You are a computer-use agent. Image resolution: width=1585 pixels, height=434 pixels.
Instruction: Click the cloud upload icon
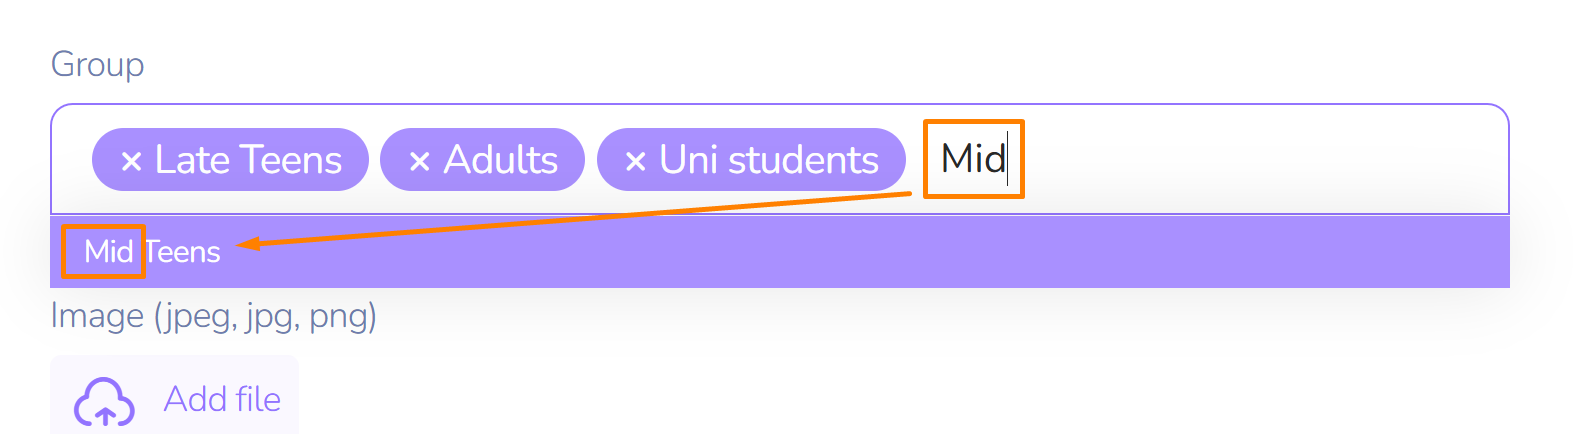tap(104, 401)
